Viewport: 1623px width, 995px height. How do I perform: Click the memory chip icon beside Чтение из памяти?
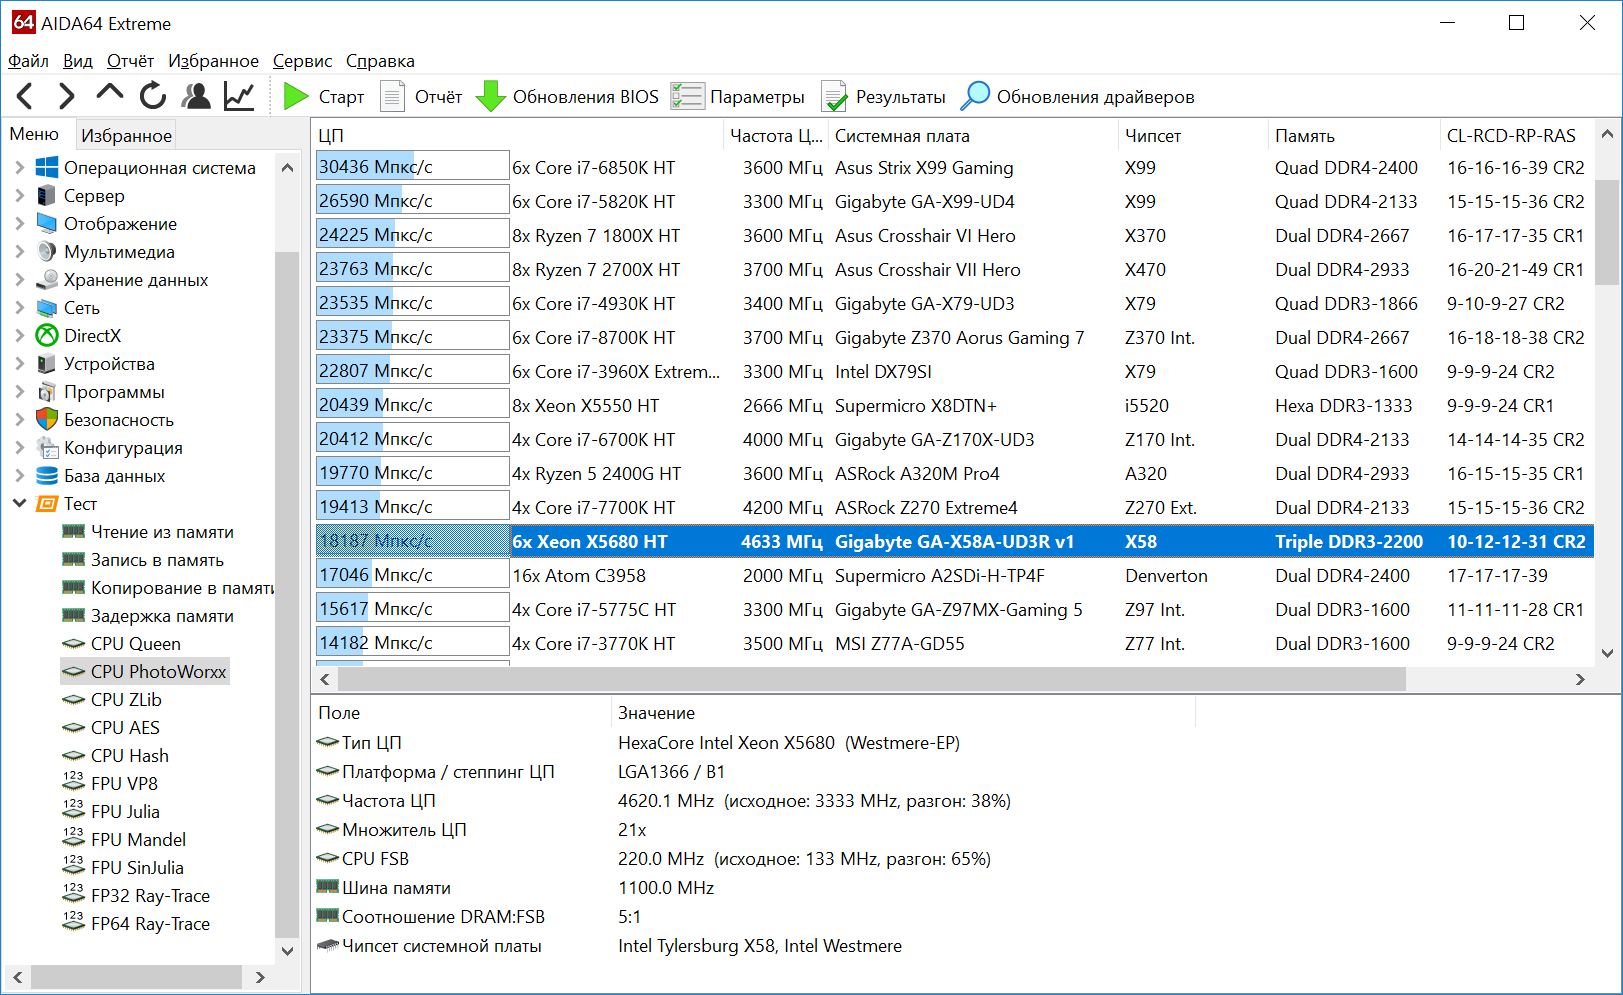[x=74, y=532]
